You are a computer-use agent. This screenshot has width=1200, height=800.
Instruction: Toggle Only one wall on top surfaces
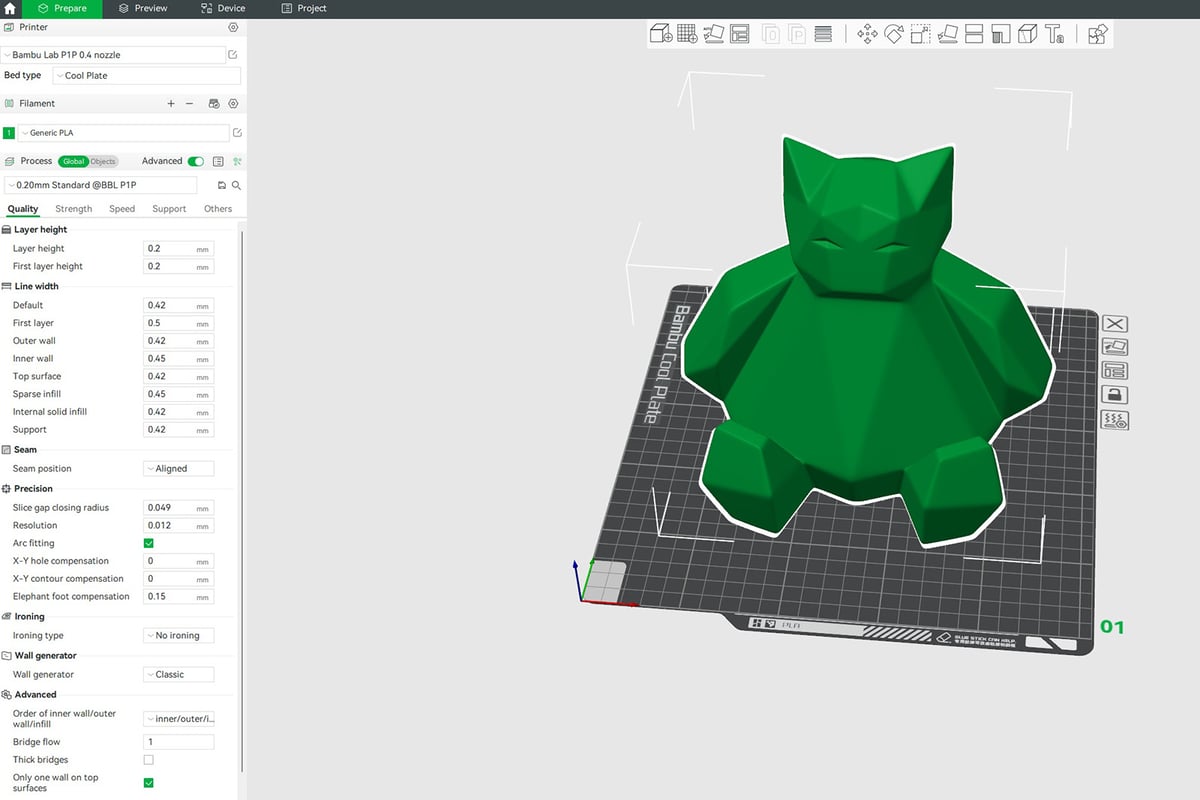click(149, 783)
